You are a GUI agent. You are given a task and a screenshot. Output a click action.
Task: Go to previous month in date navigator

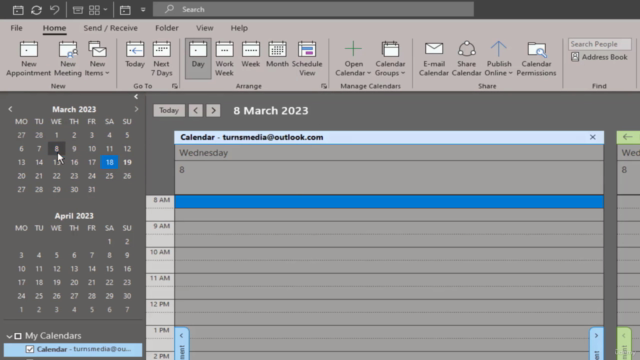(10, 109)
